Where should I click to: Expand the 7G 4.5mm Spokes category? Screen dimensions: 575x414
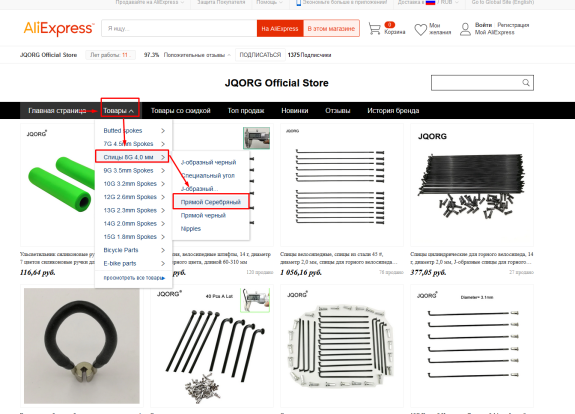coord(133,144)
